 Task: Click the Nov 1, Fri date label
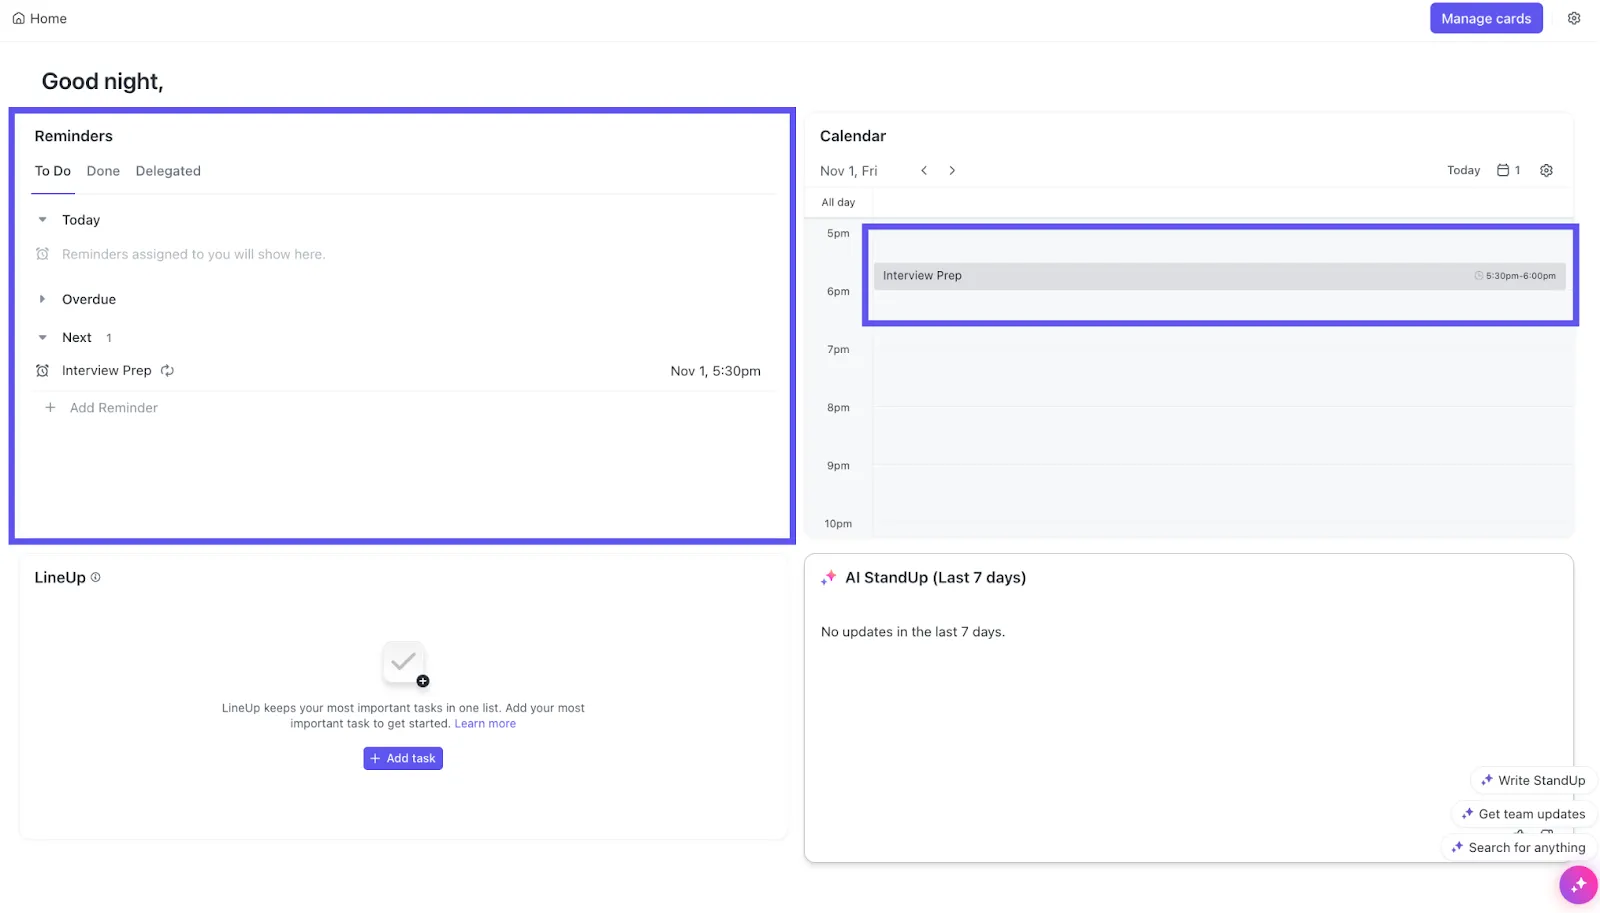pos(849,171)
